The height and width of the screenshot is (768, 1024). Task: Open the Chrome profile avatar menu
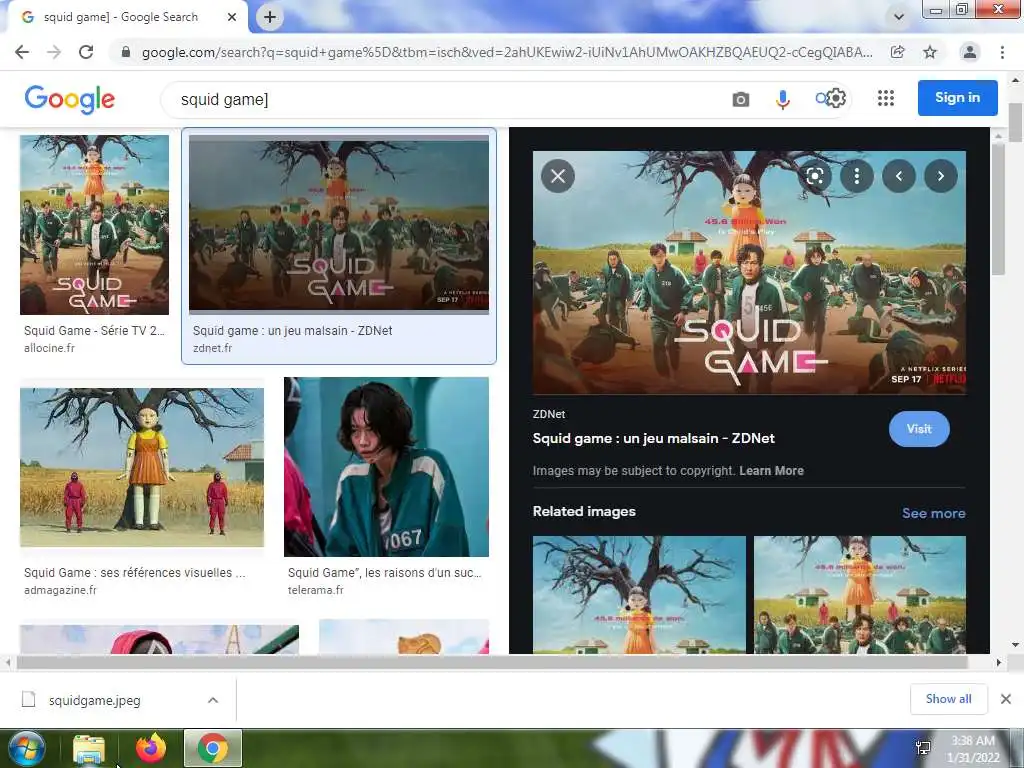[970, 52]
